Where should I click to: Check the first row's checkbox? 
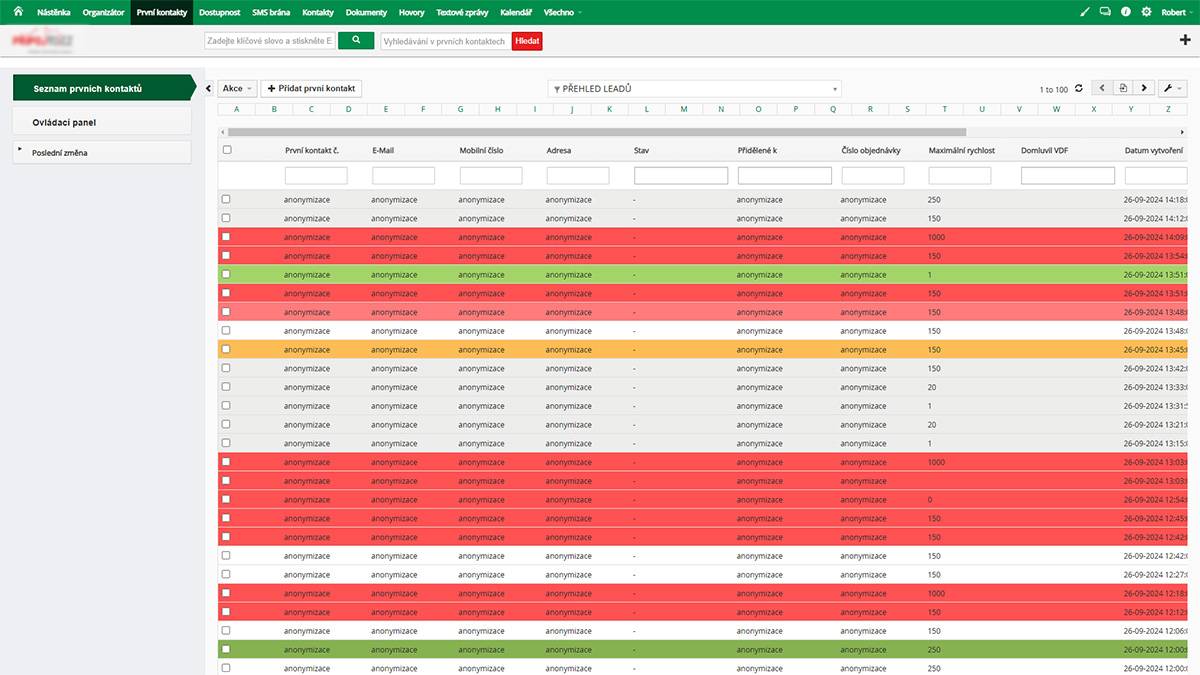[x=226, y=199]
